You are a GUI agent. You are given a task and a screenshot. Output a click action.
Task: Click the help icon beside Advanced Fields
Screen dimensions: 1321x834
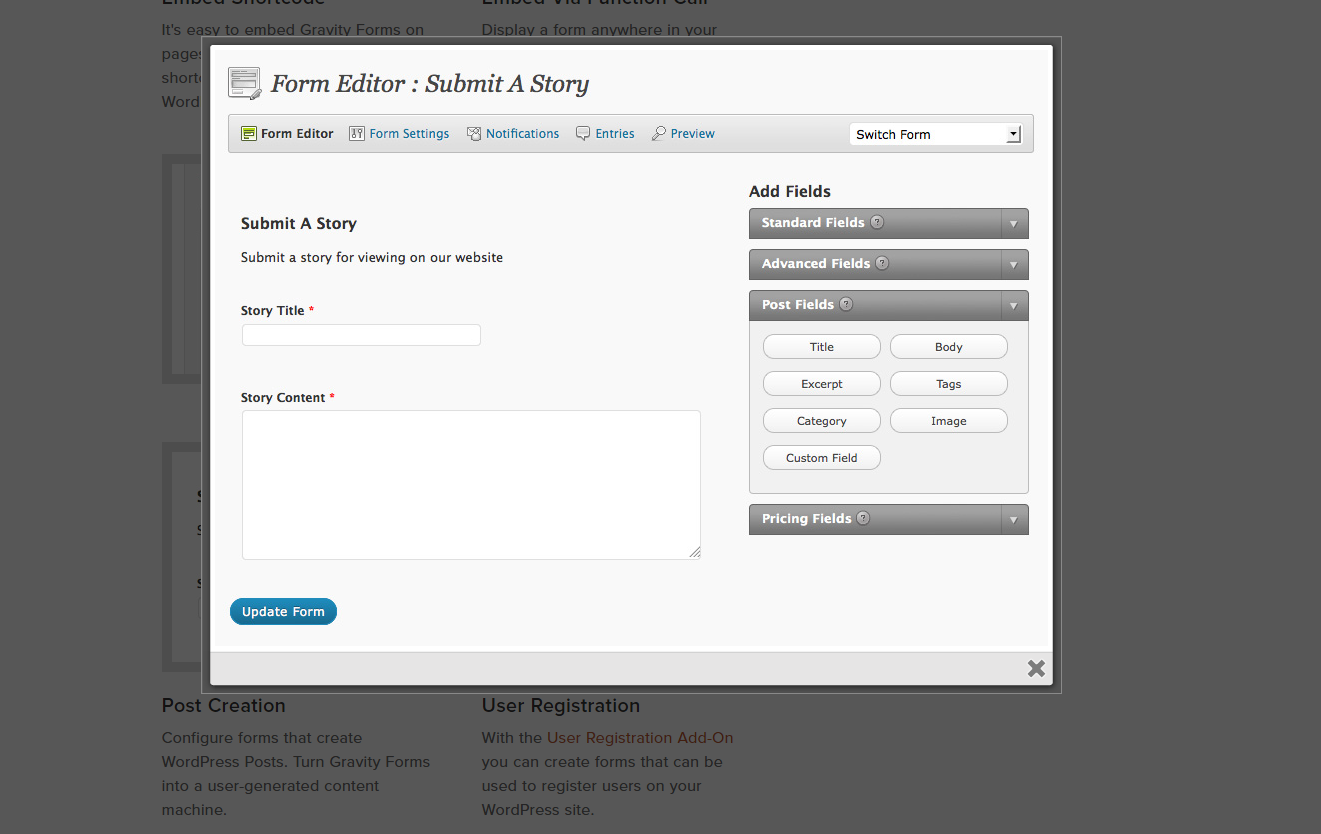pyautogui.click(x=882, y=263)
